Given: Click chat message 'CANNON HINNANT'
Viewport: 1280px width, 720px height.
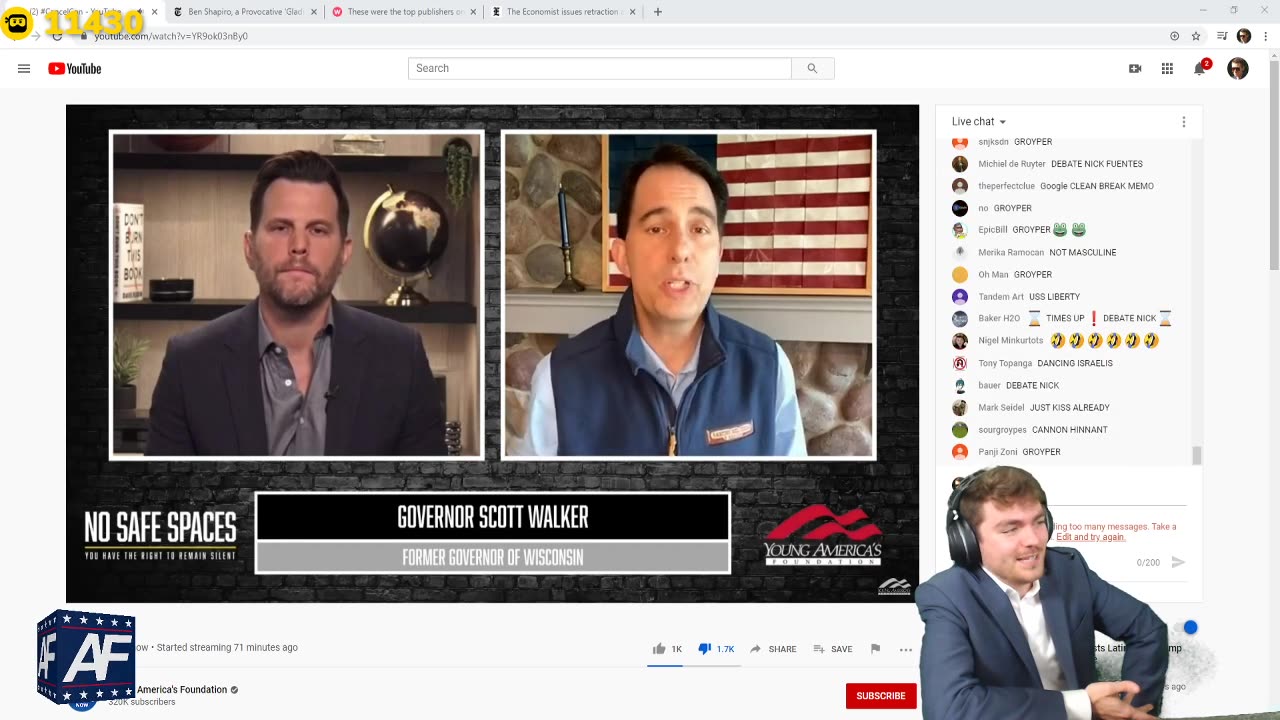Looking at the screenshot, I should 1070,430.
